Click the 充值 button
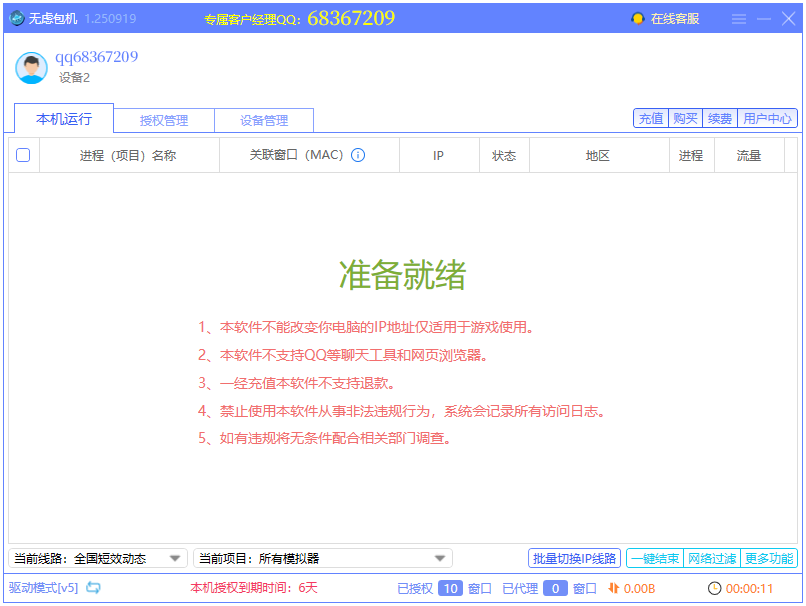806x606 pixels. coord(651,117)
